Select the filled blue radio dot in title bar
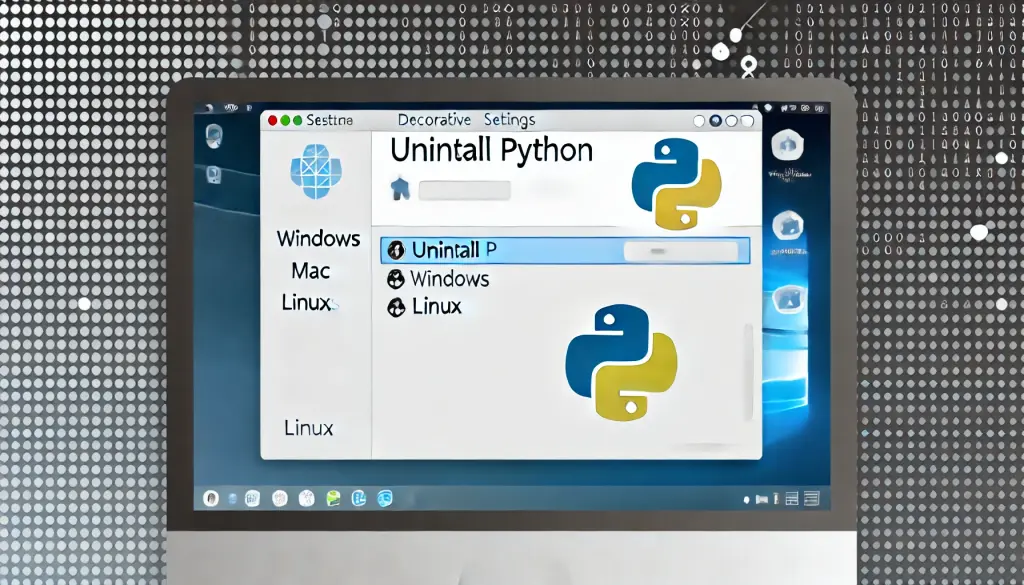This screenshot has height=585, width=1024. click(716, 121)
